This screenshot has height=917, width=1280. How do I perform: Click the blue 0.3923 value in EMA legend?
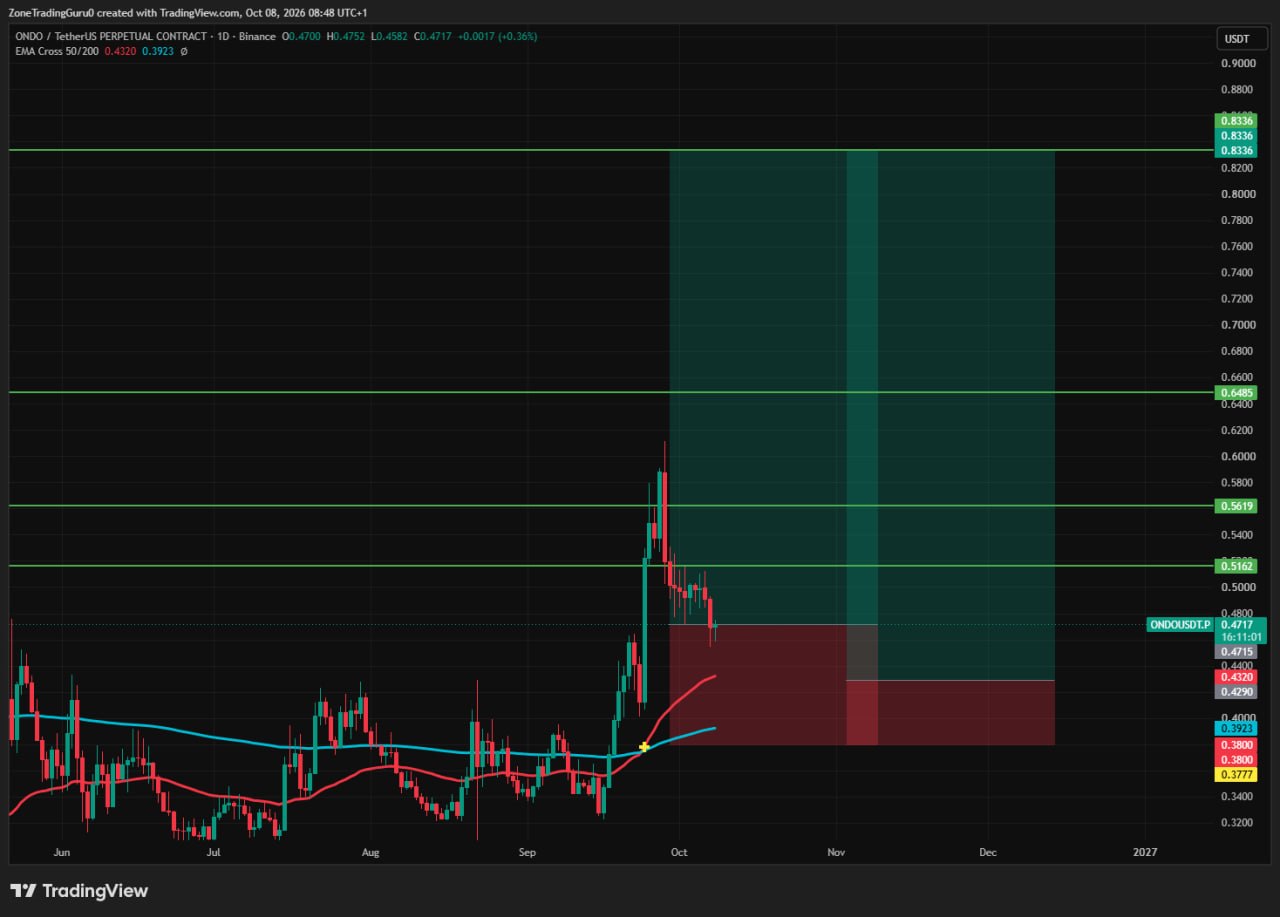point(157,51)
